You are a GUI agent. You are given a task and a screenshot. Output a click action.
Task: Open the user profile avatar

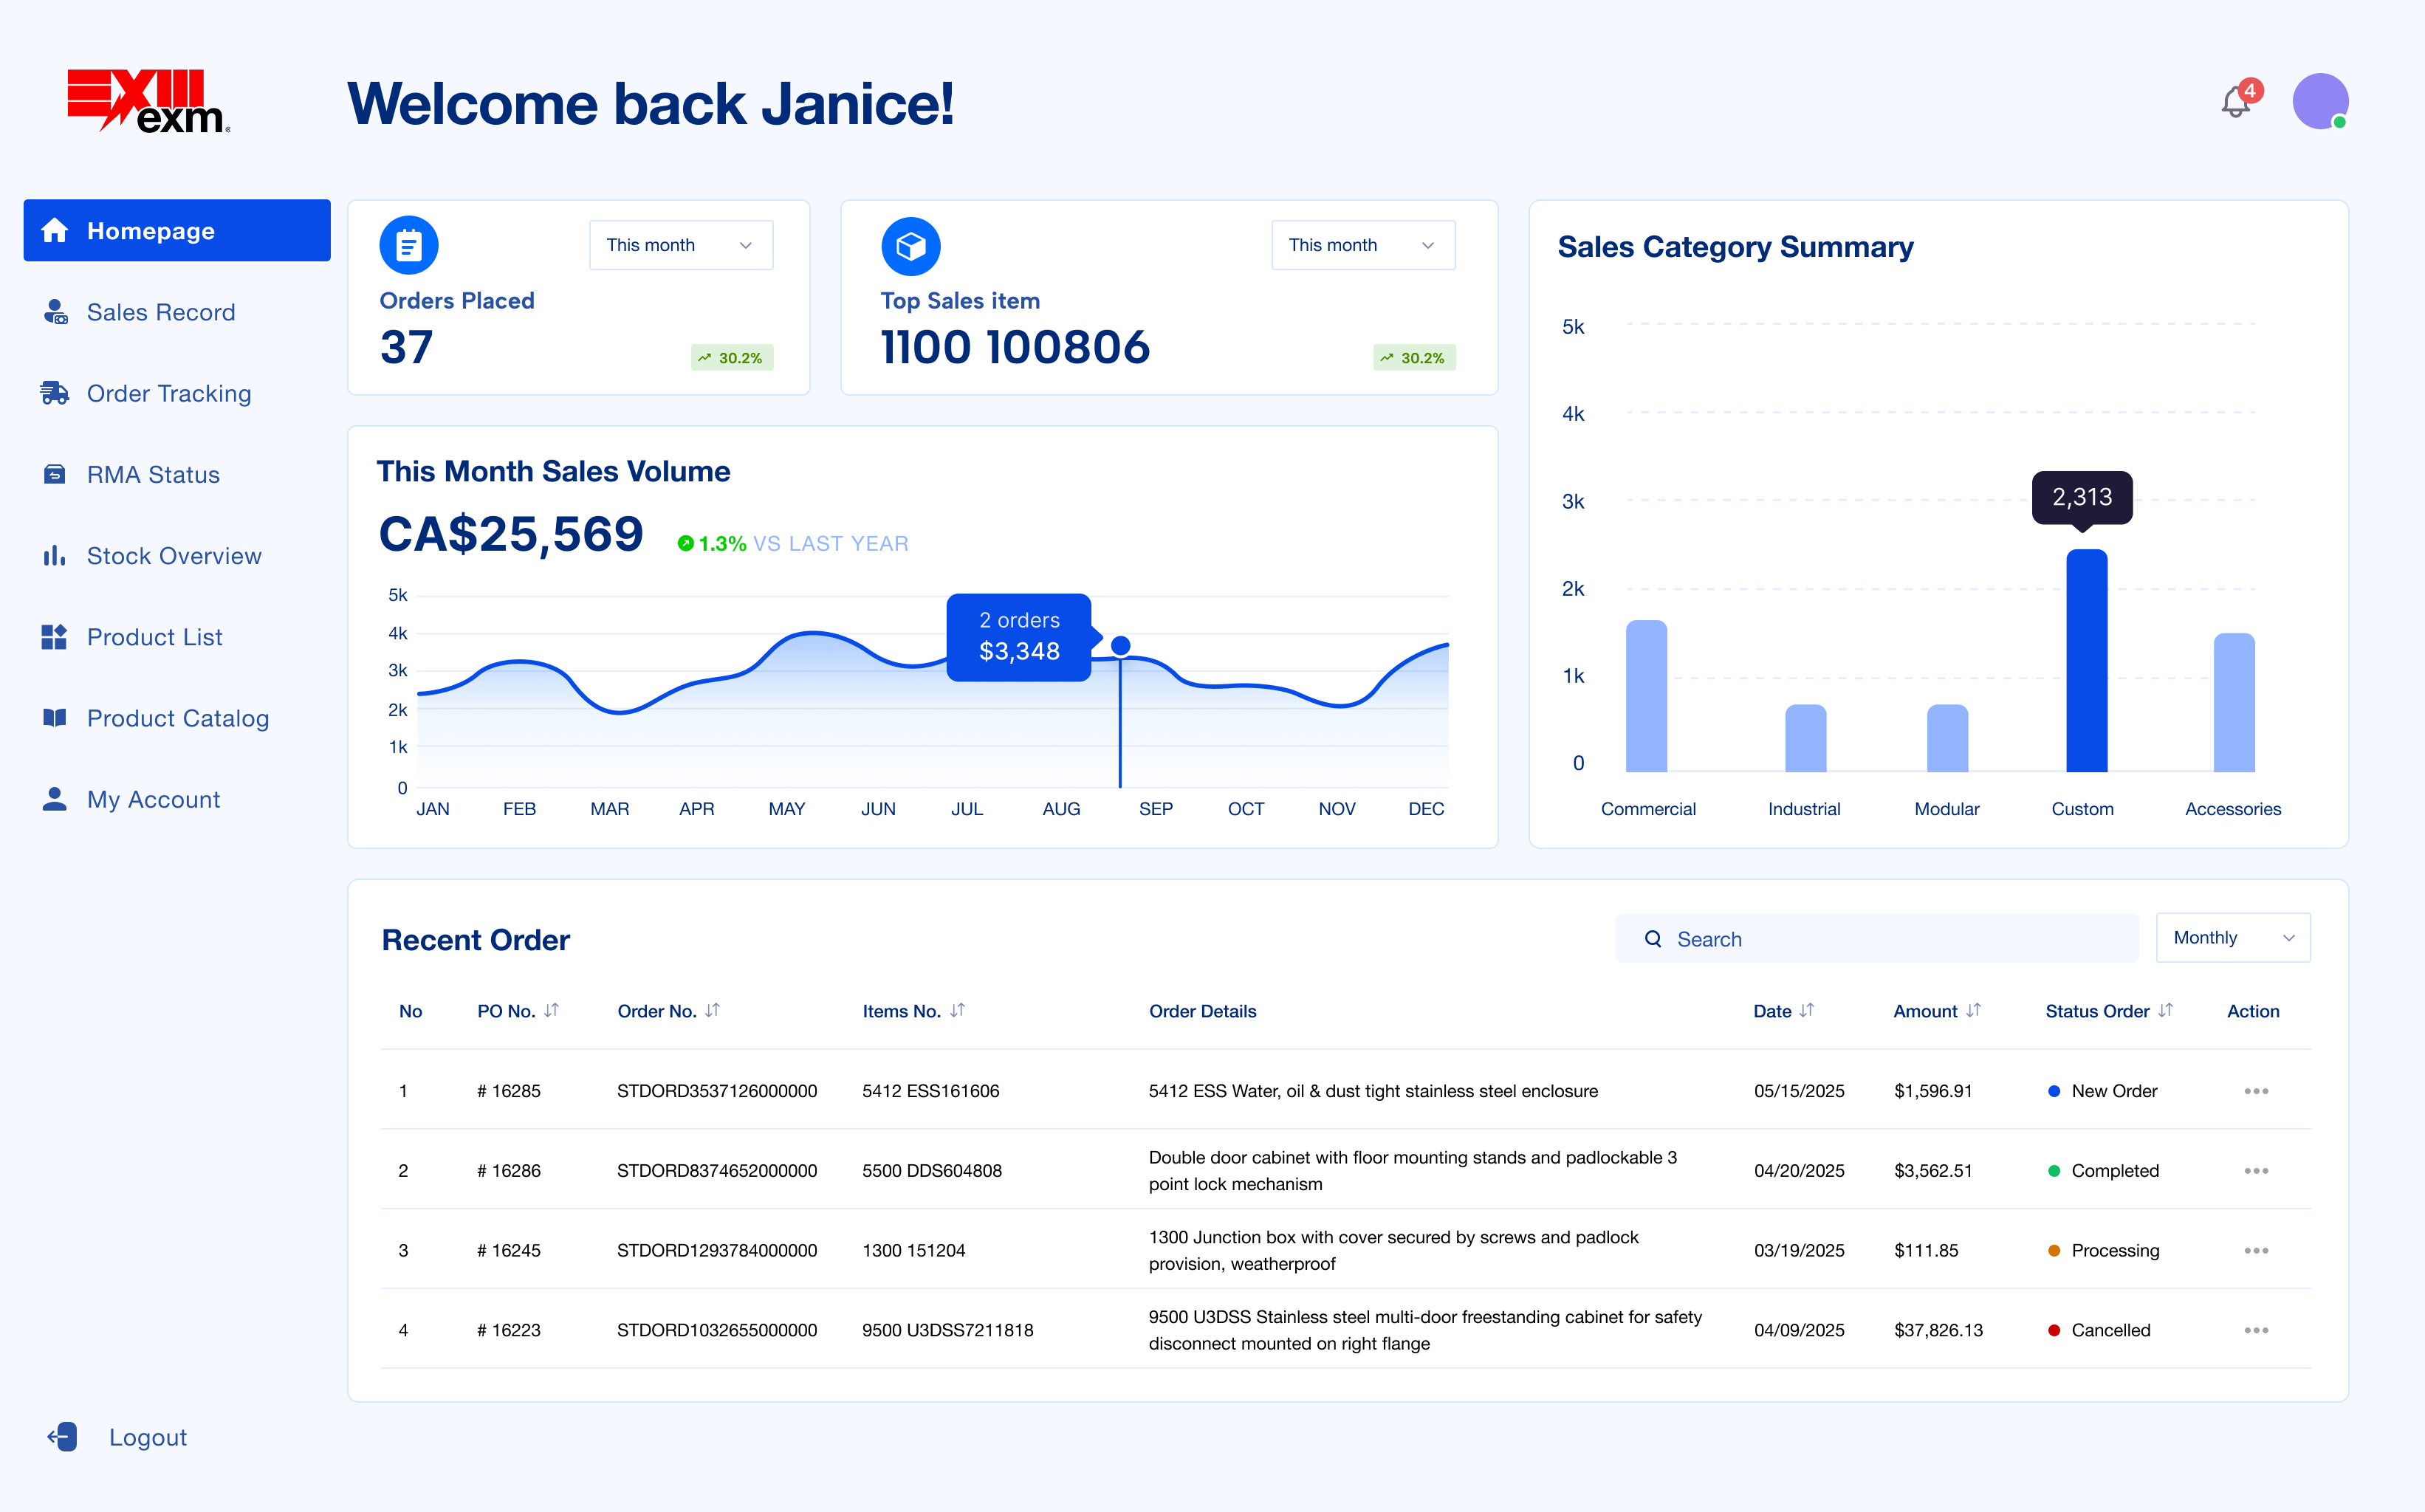point(2319,101)
